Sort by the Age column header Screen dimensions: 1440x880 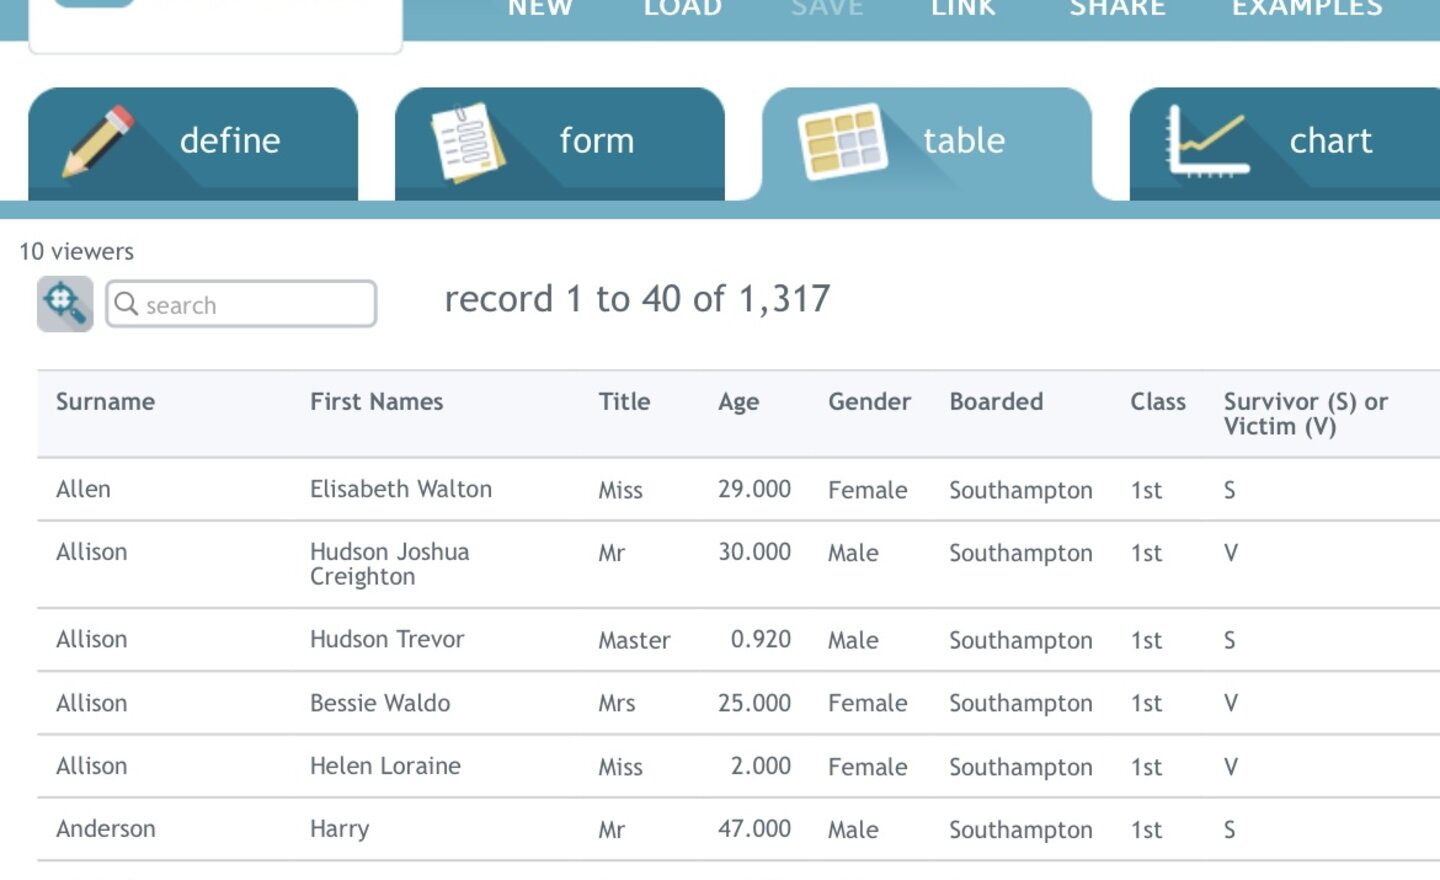[738, 402]
